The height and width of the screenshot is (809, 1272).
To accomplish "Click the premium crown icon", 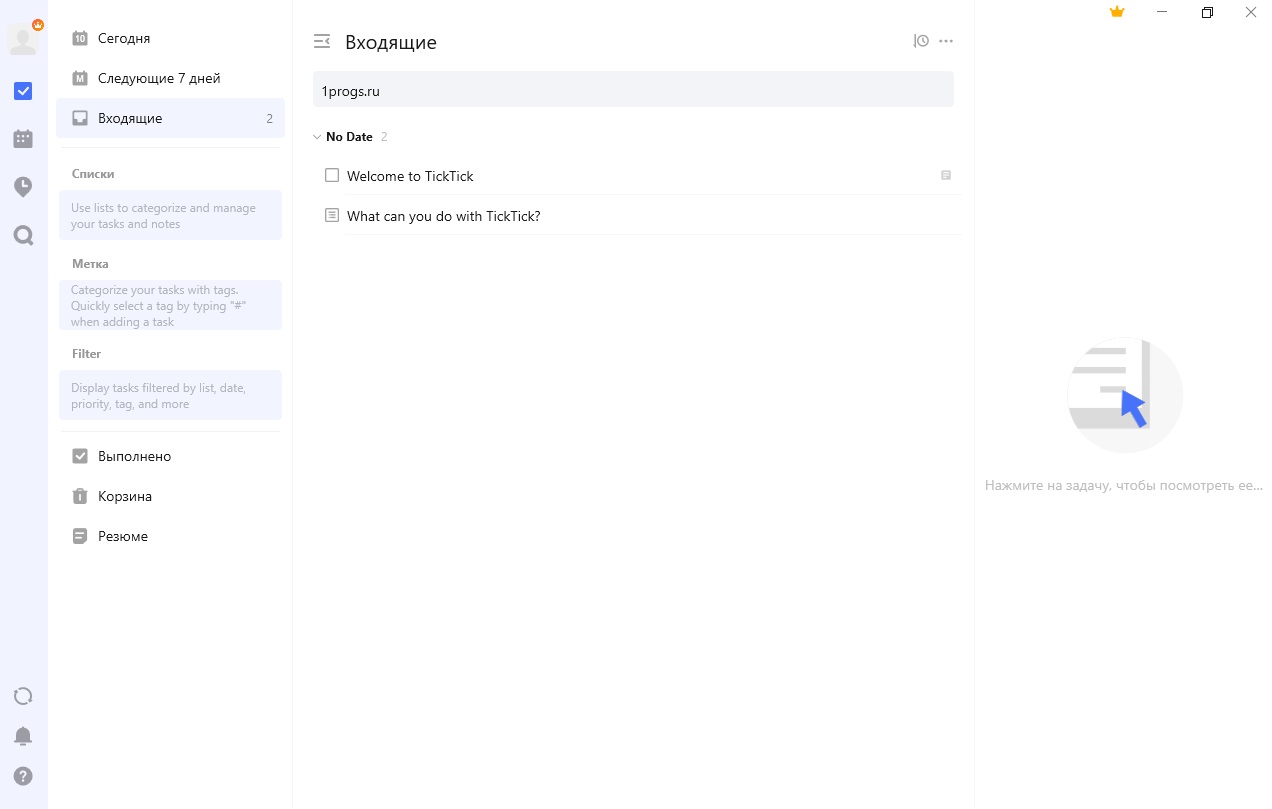I will click(1117, 12).
